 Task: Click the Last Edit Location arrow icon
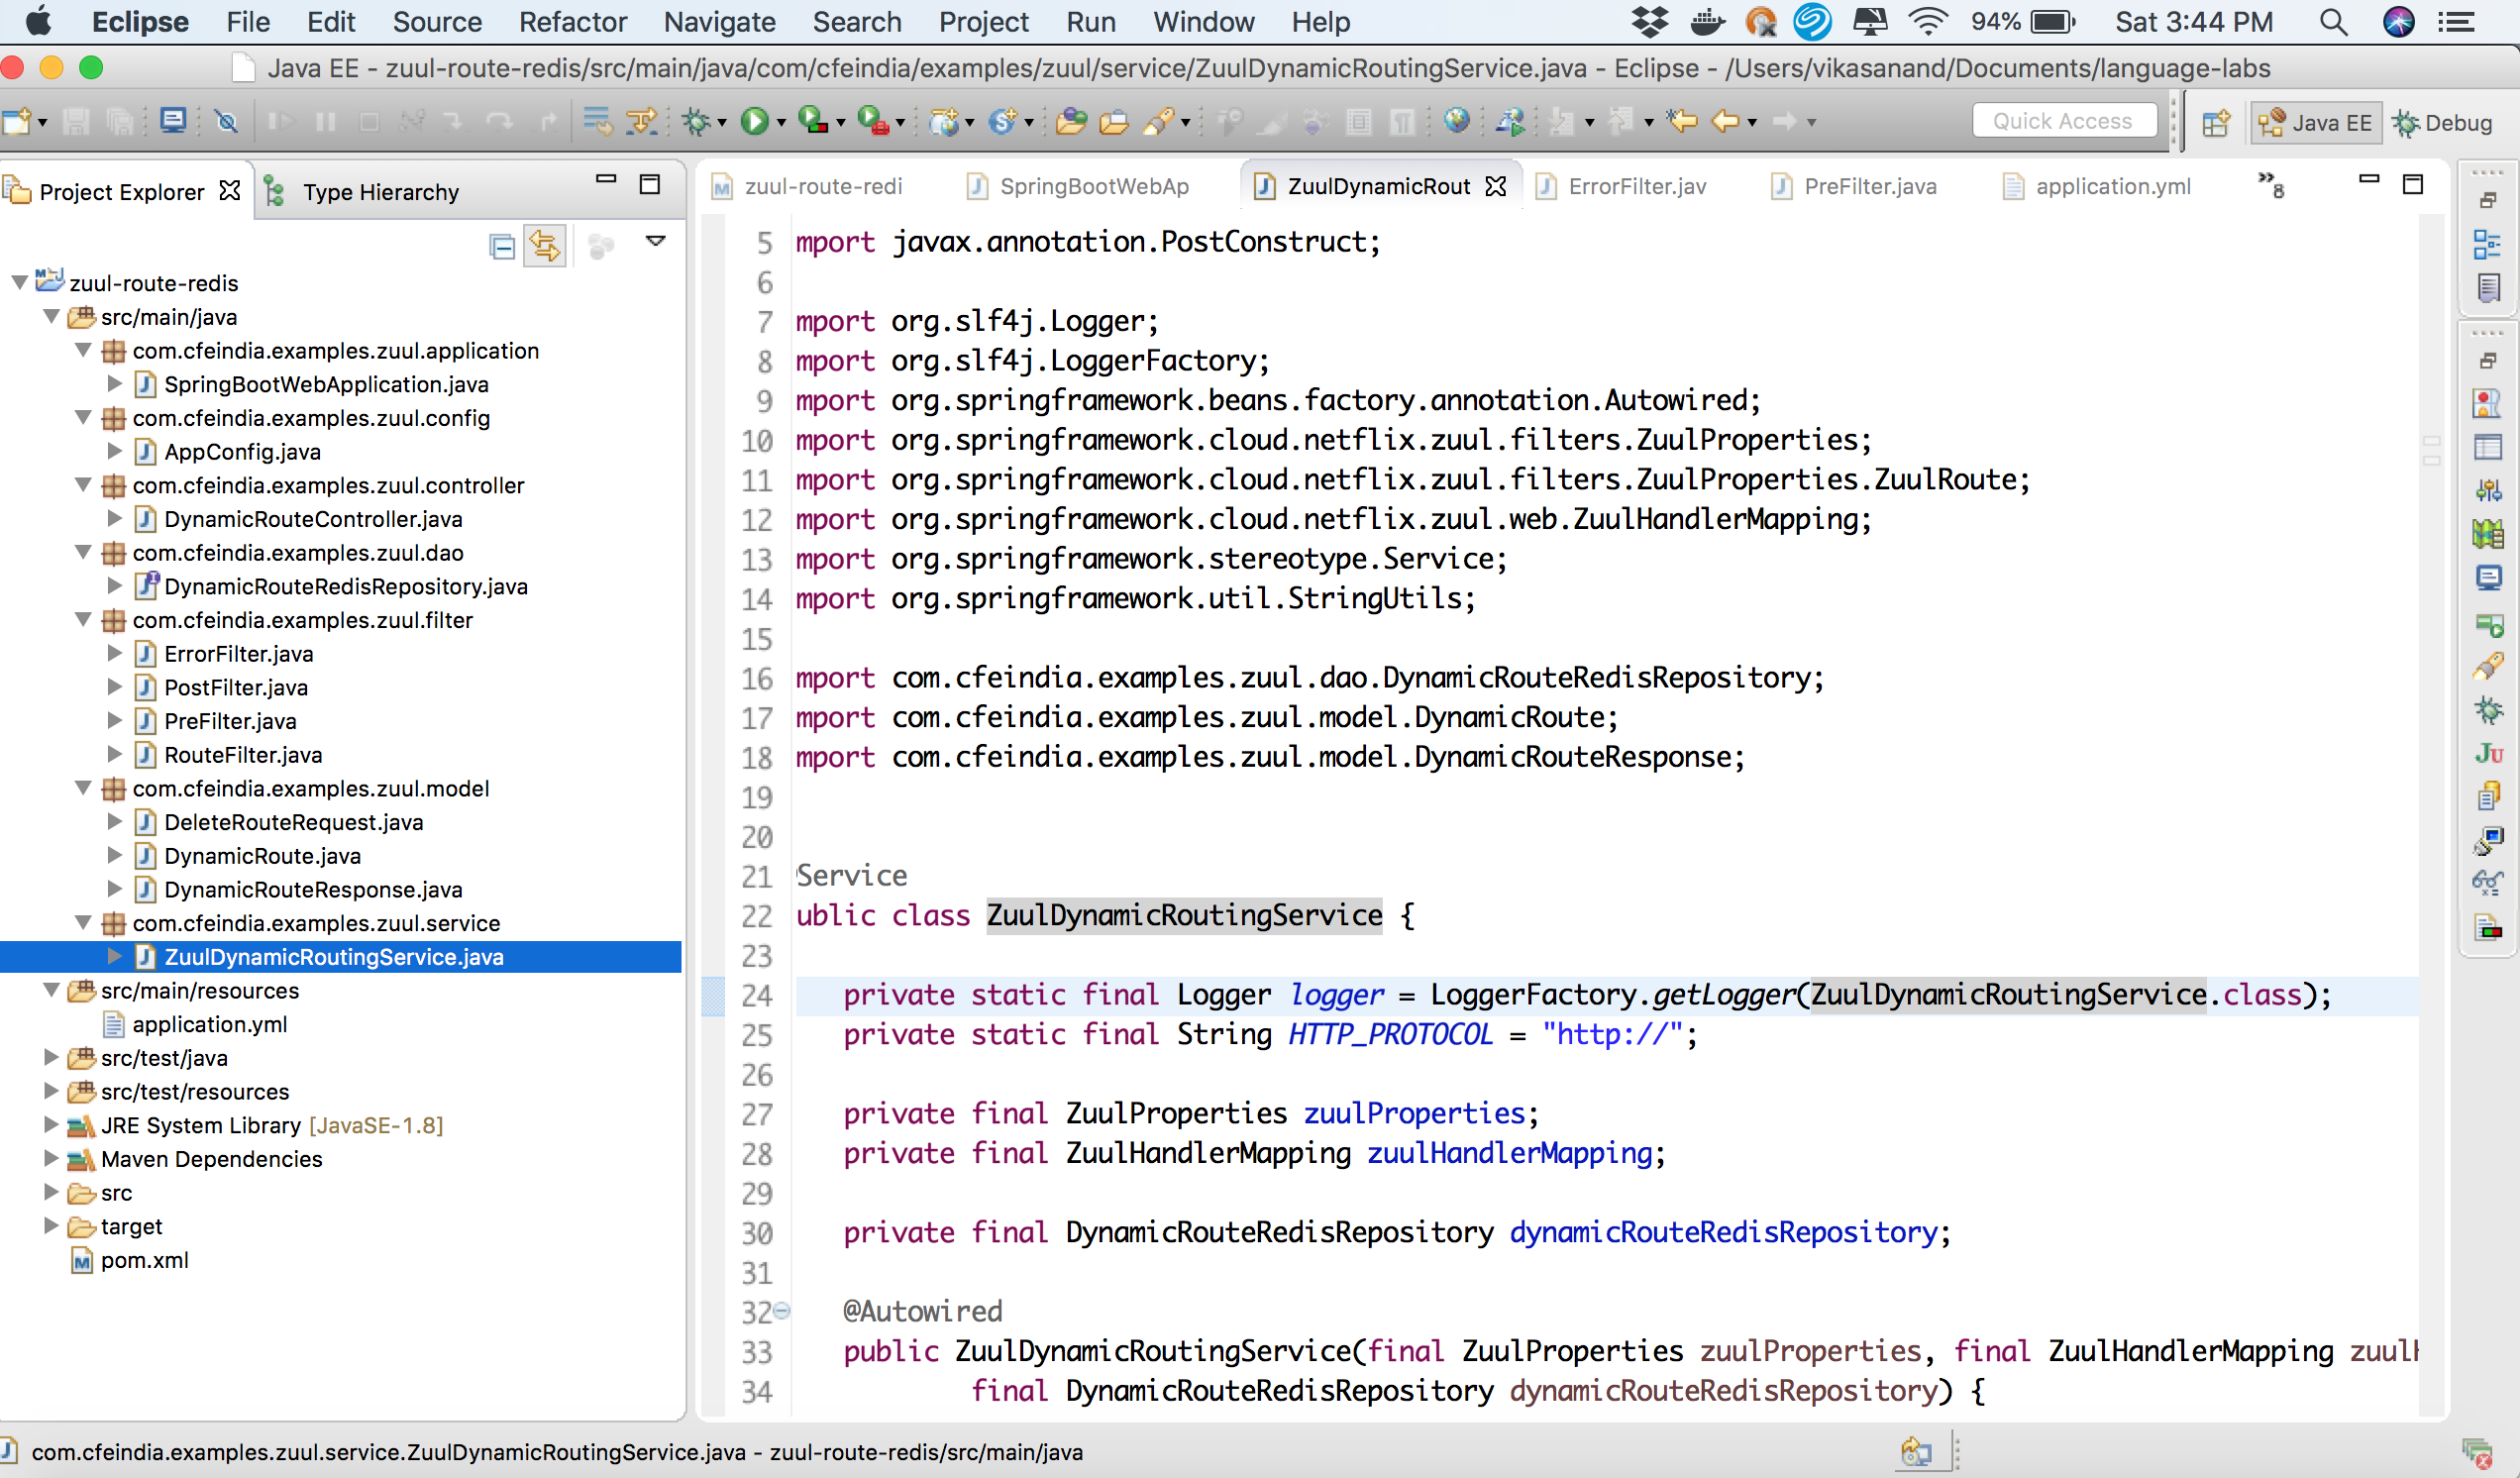click(1682, 122)
